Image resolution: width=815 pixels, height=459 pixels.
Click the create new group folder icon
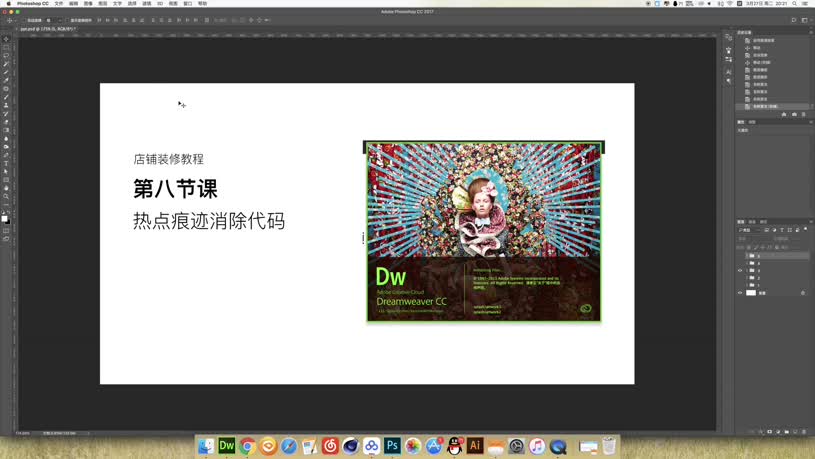pyautogui.click(x=786, y=431)
